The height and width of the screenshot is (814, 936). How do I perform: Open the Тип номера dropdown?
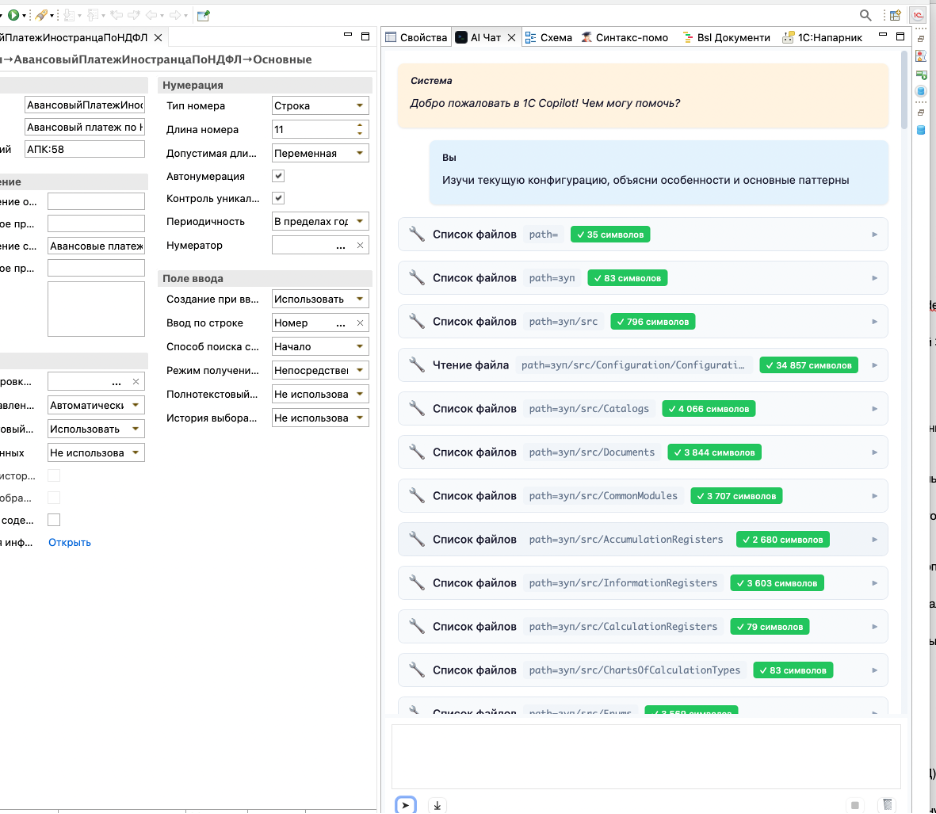[x=320, y=106]
